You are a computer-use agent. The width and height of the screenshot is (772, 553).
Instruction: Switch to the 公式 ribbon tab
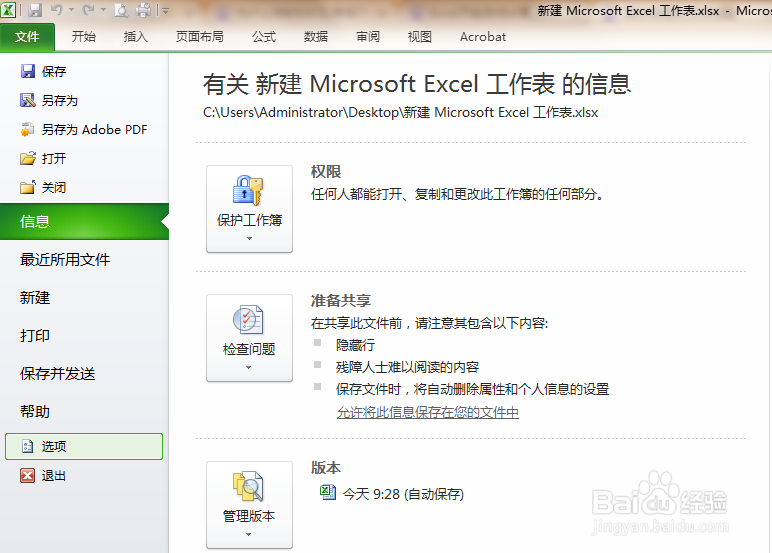(x=264, y=37)
